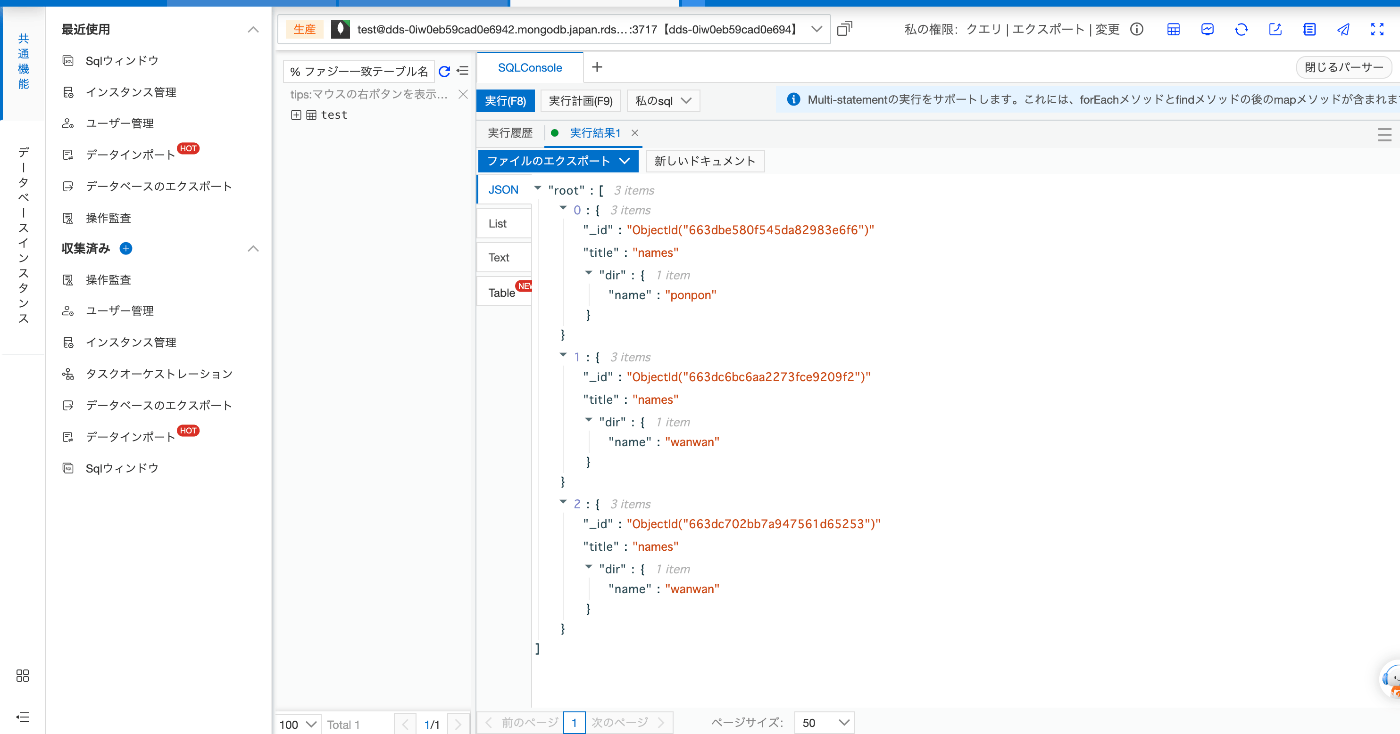The width and height of the screenshot is (1400, 734).
Task: Collapse the 最近使用 section
Action: tap(253, 29)
